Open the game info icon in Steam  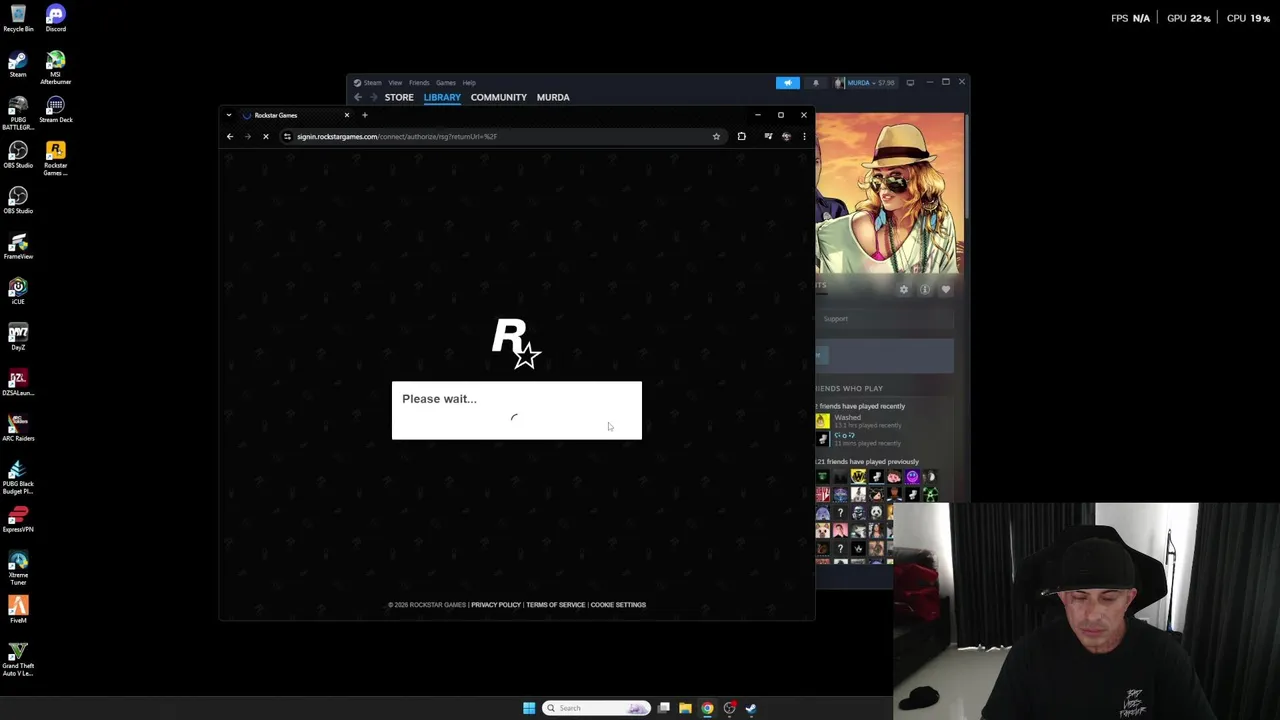(925, 290)
